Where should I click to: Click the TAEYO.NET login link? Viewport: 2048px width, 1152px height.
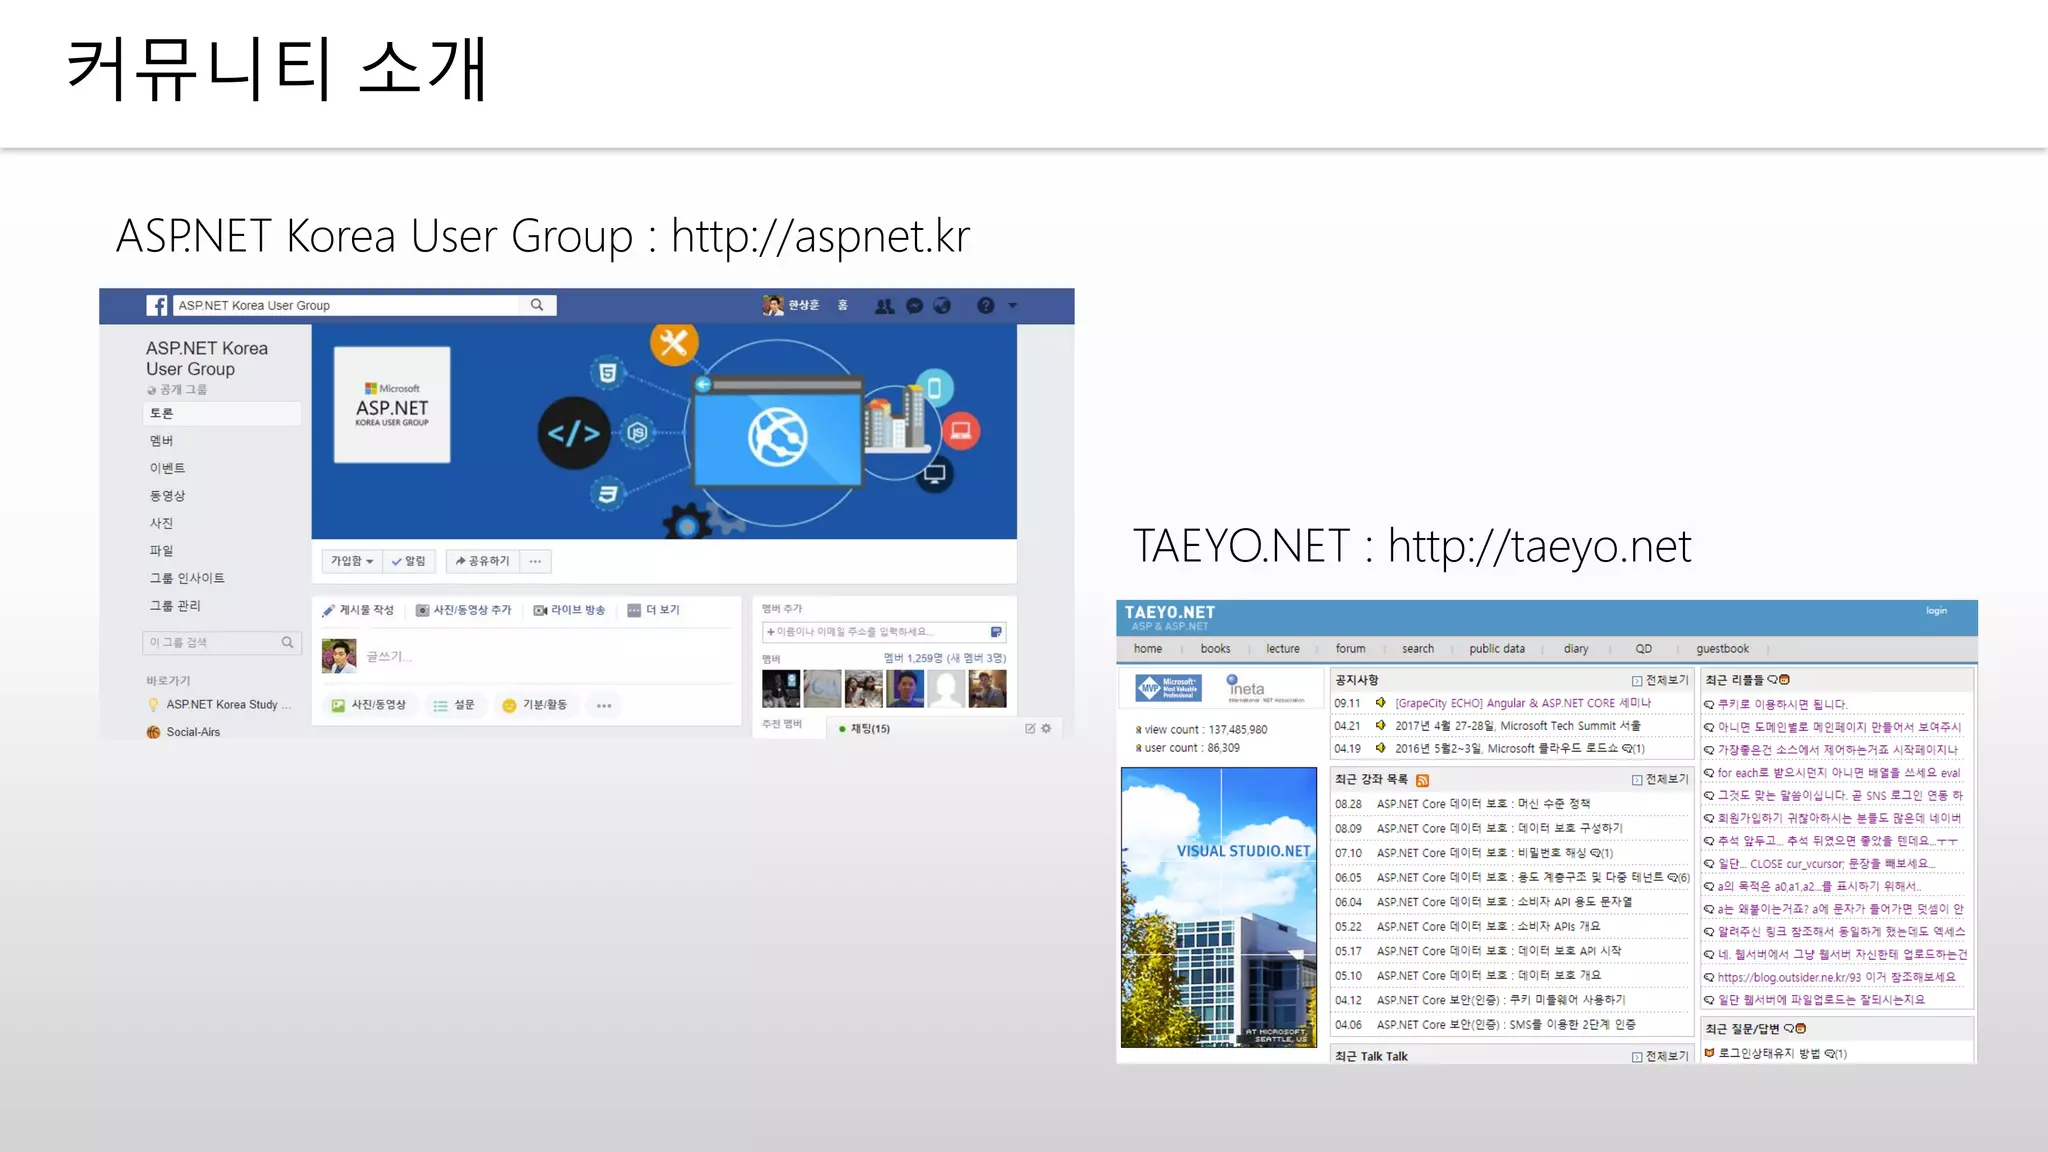[1937, 611]
